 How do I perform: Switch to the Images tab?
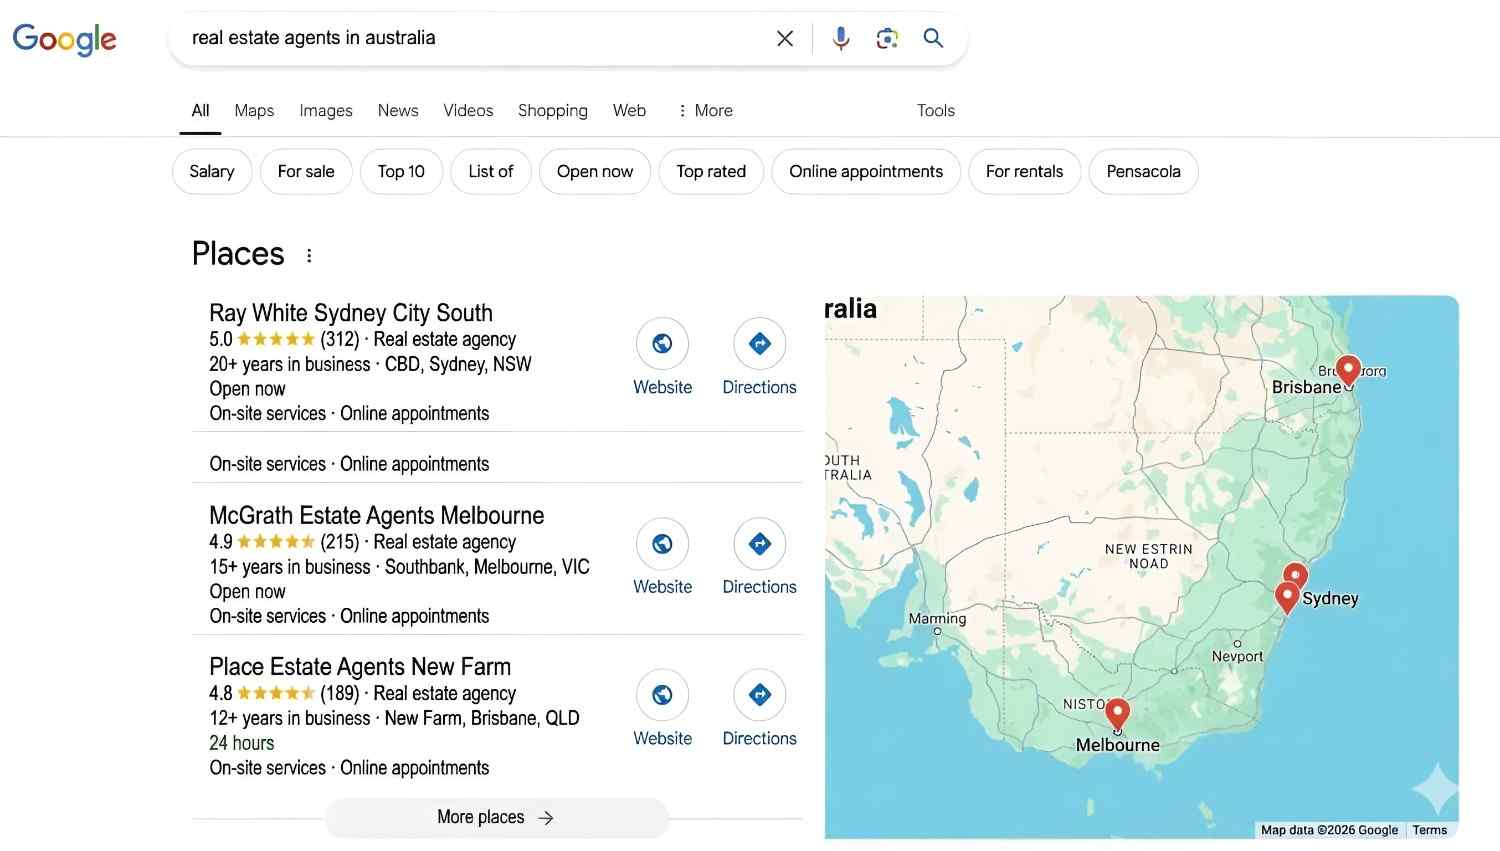tap(326, 111)
